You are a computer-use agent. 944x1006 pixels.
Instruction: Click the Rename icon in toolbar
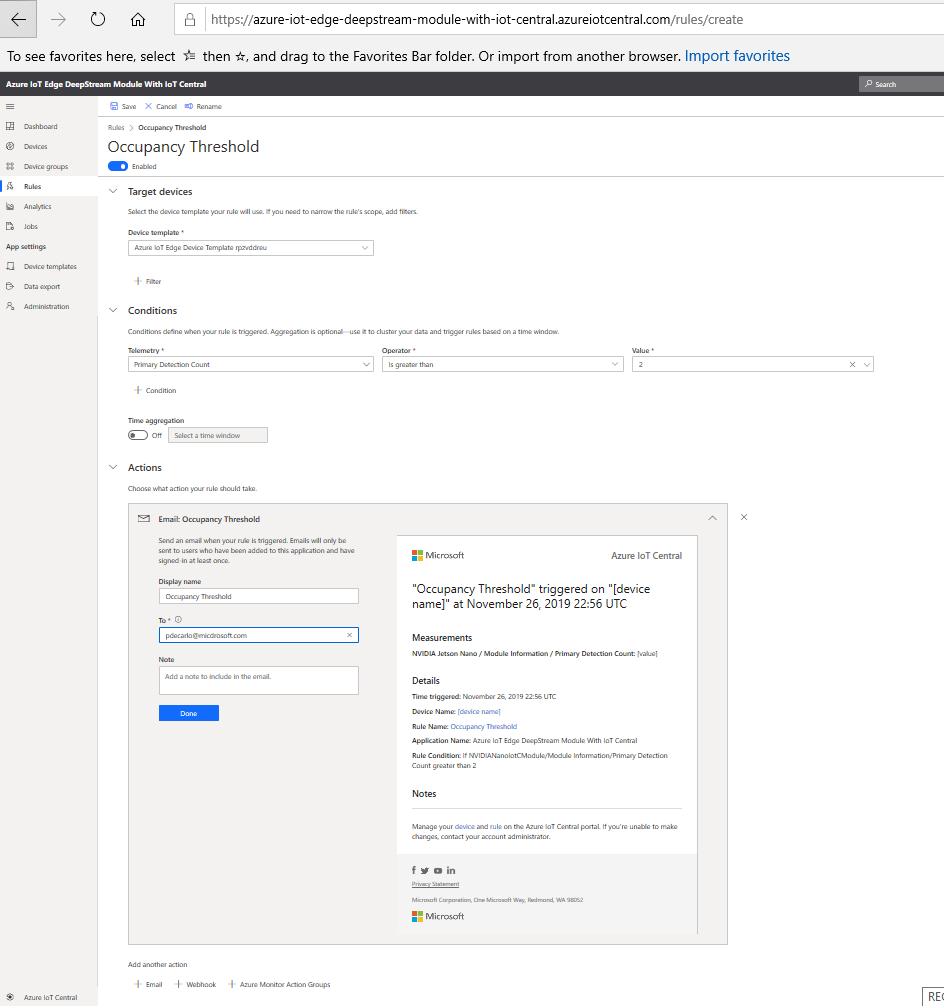click(x=189, y=106)
